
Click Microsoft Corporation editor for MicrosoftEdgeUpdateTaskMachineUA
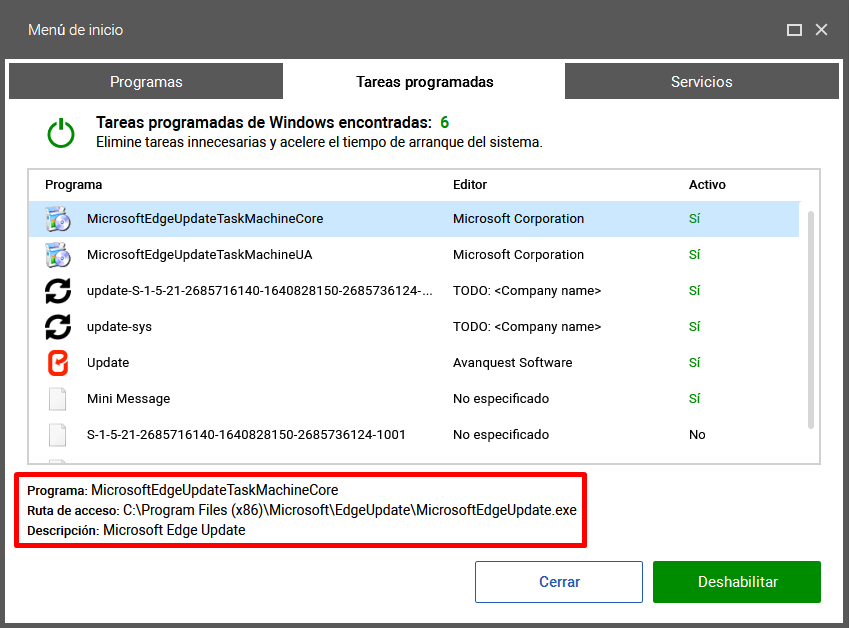coord(519,254)
